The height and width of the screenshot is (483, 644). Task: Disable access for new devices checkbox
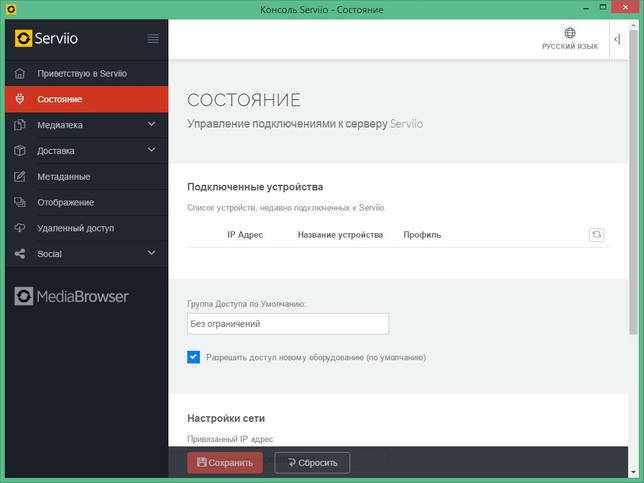(193, 357)
